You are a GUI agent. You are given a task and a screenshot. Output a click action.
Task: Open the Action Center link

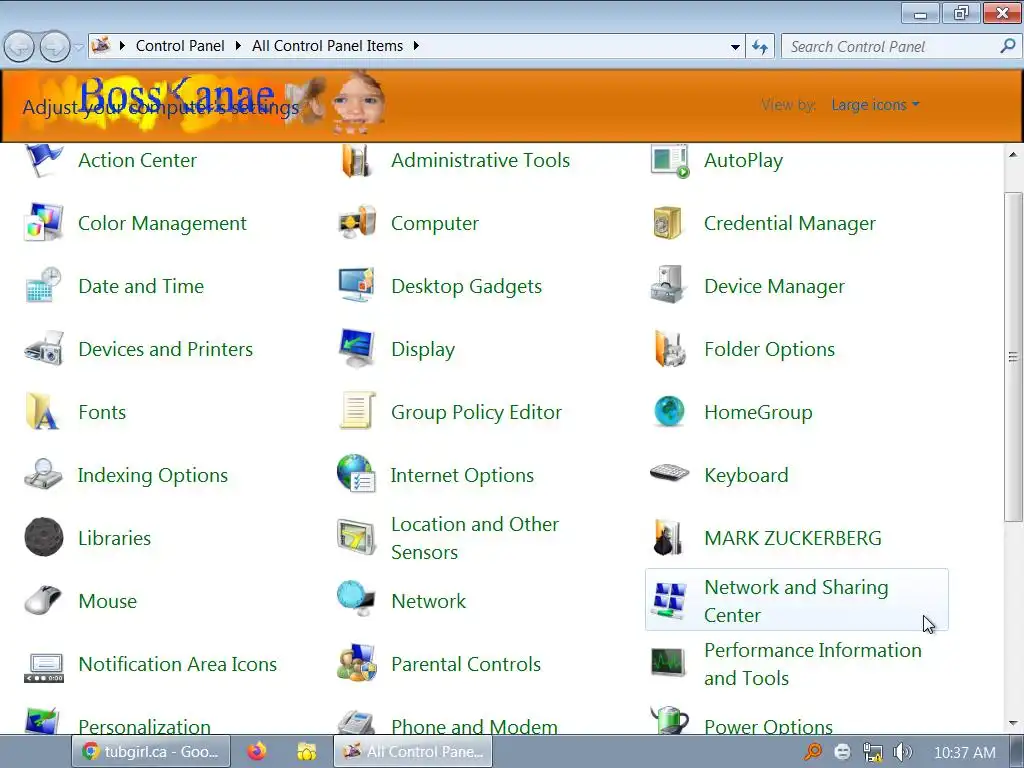(137, 160)
